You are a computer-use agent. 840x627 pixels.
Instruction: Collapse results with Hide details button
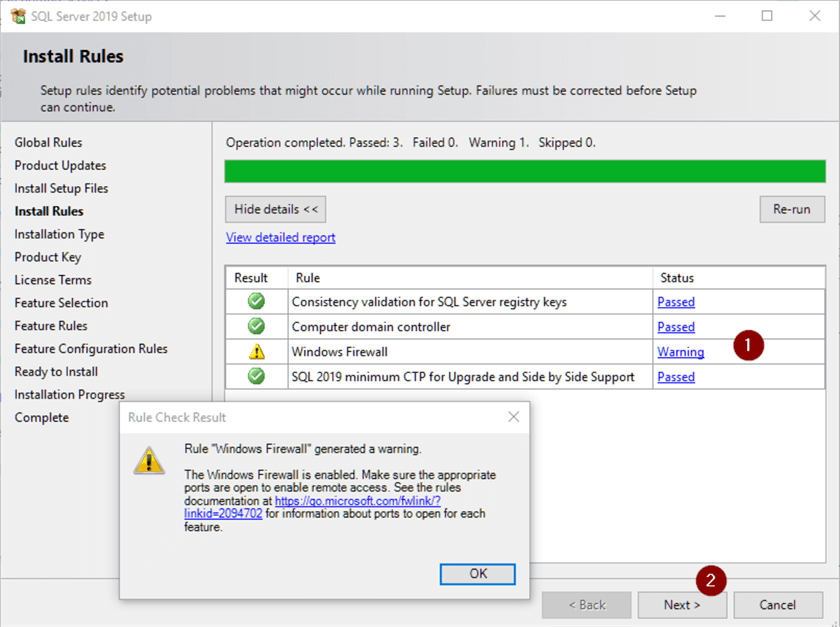(275, 209)
